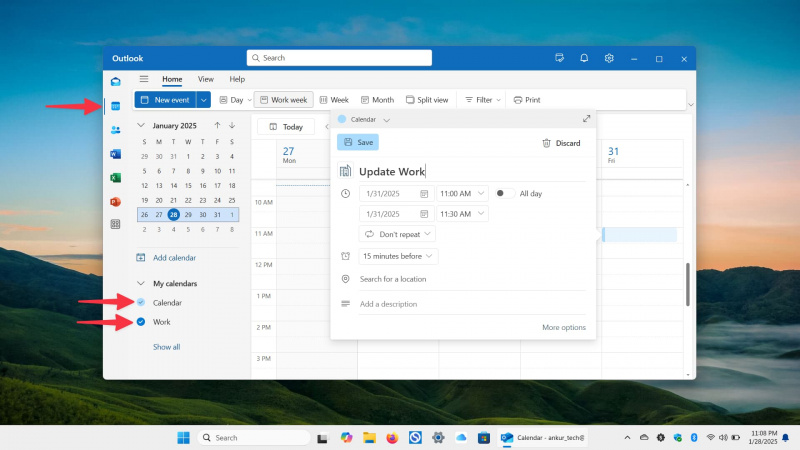Go to previous month with up arrow
800x450 pixels.
217,126
